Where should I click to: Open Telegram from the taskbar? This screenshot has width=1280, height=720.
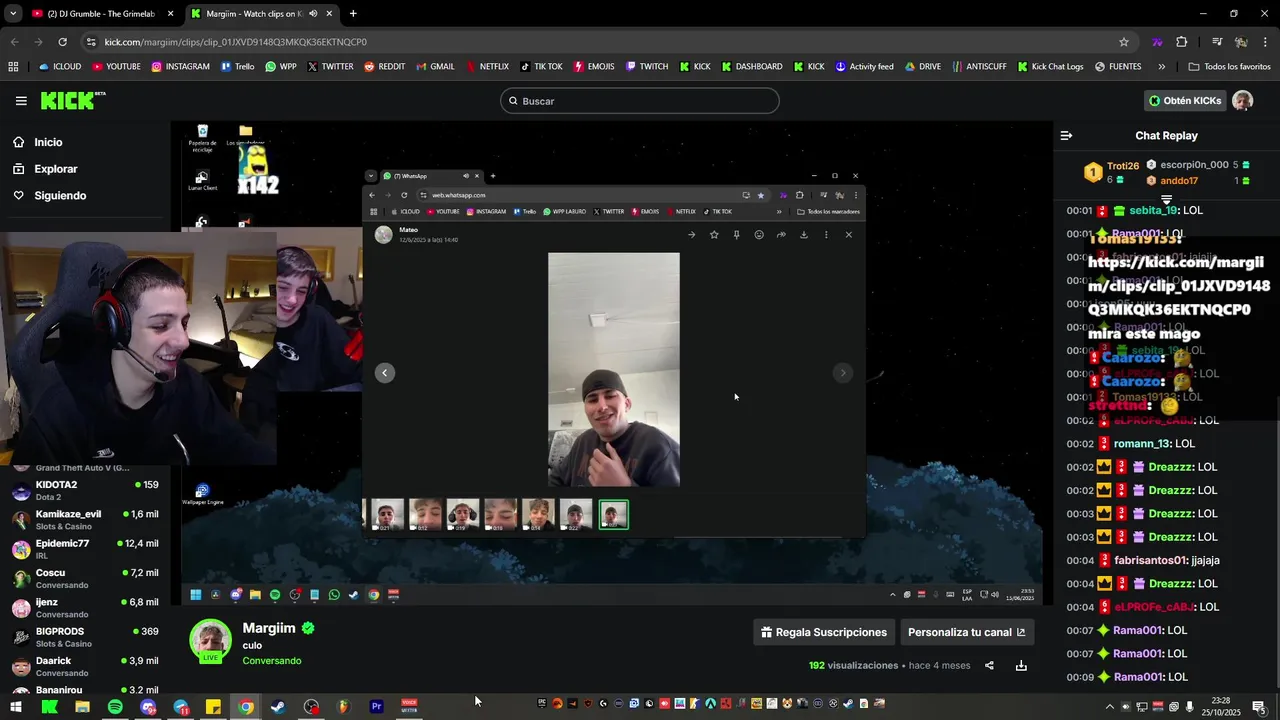coord(180,707)
